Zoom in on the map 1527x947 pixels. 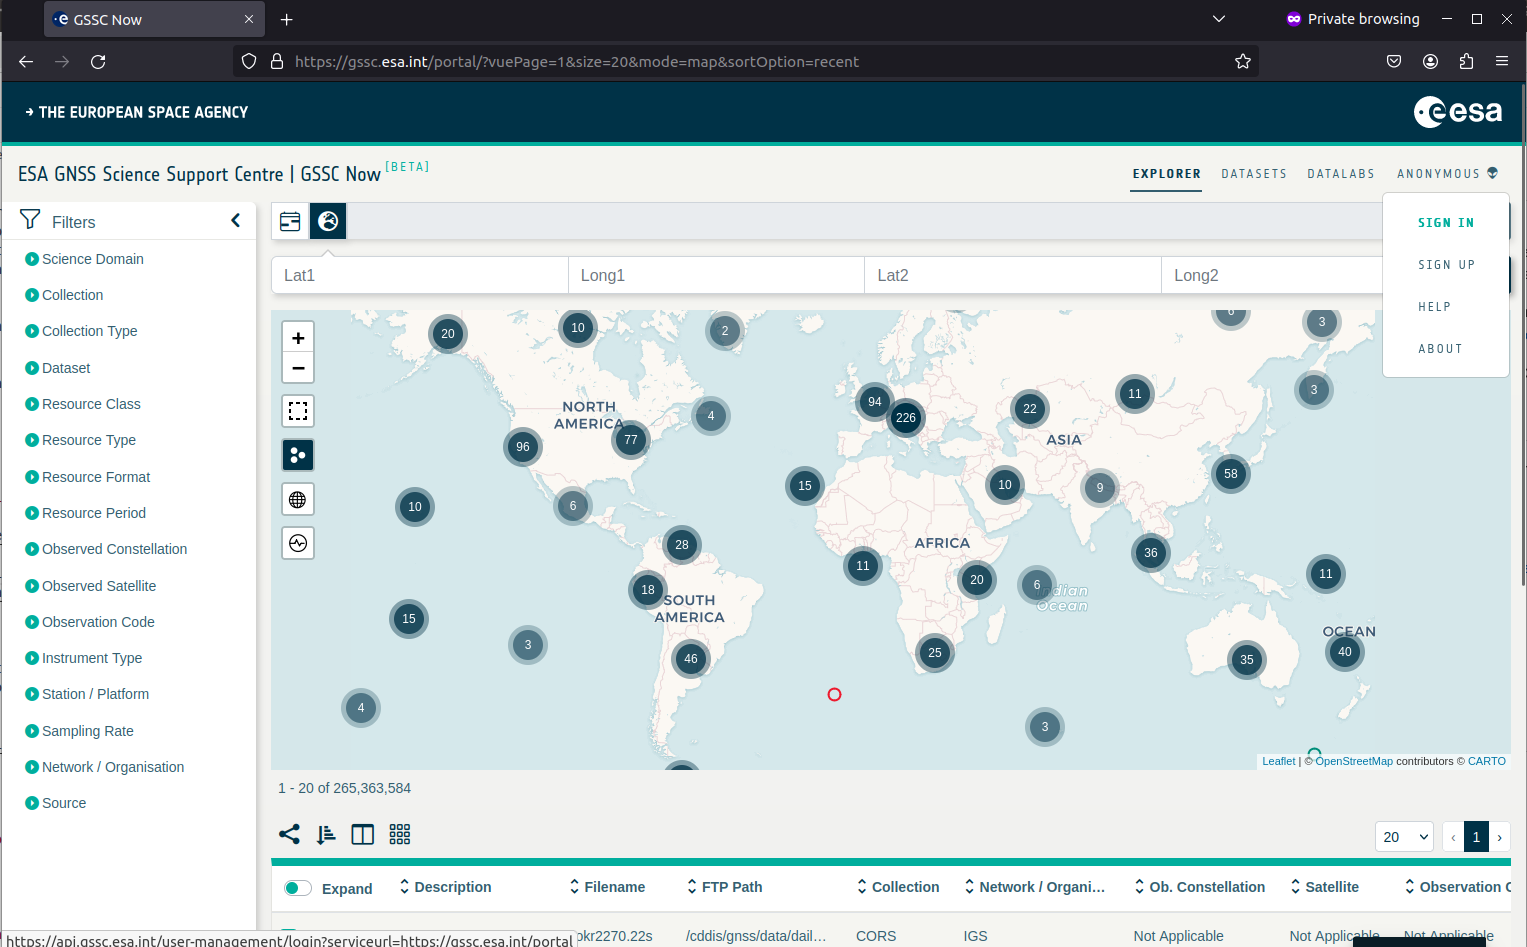298,338
